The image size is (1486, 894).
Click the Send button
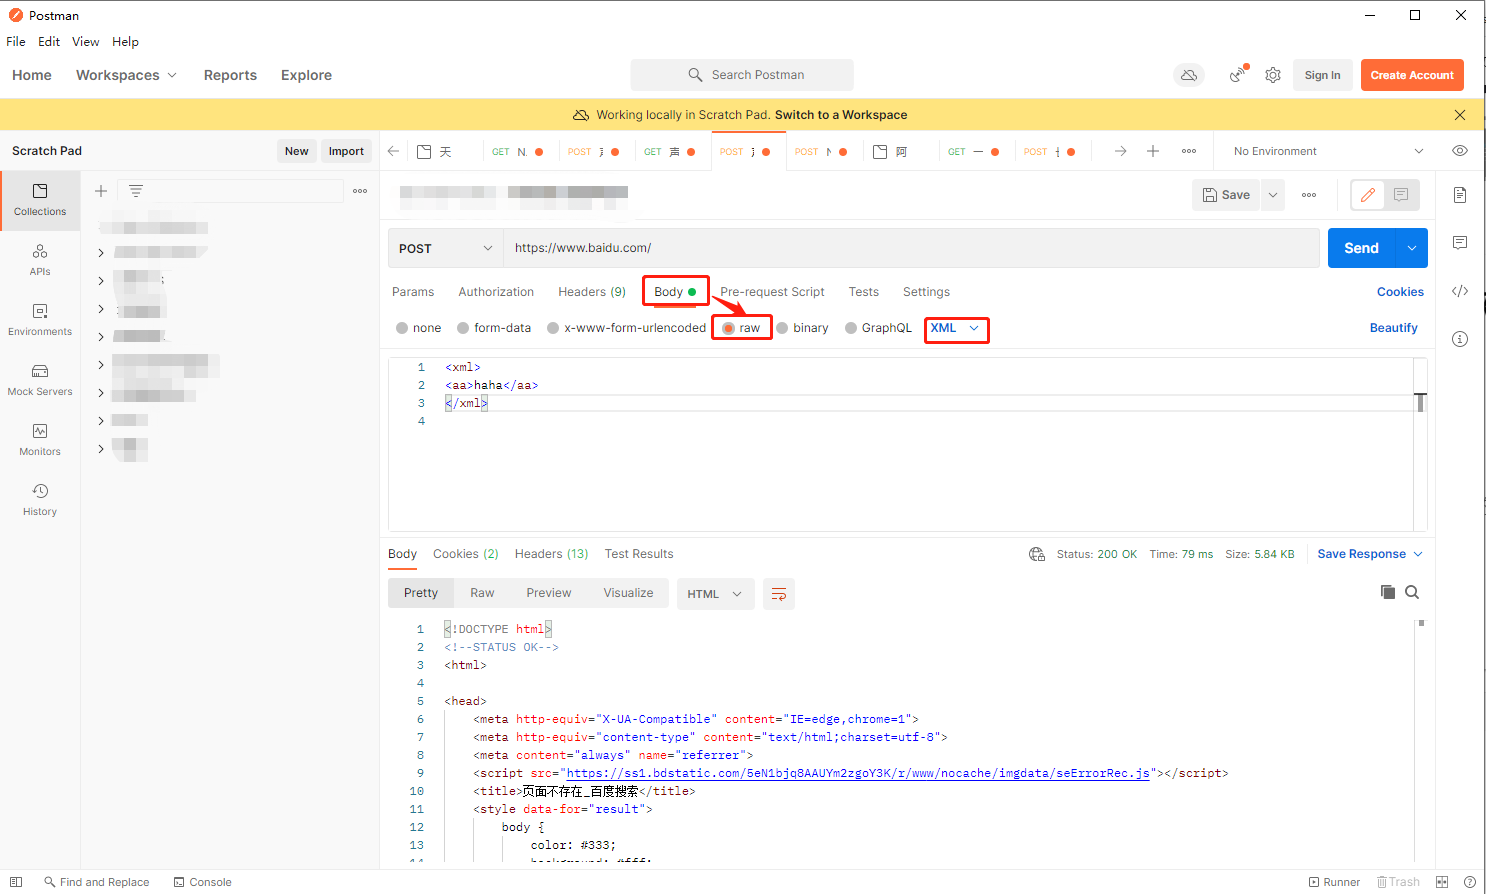click(1361, 248)
